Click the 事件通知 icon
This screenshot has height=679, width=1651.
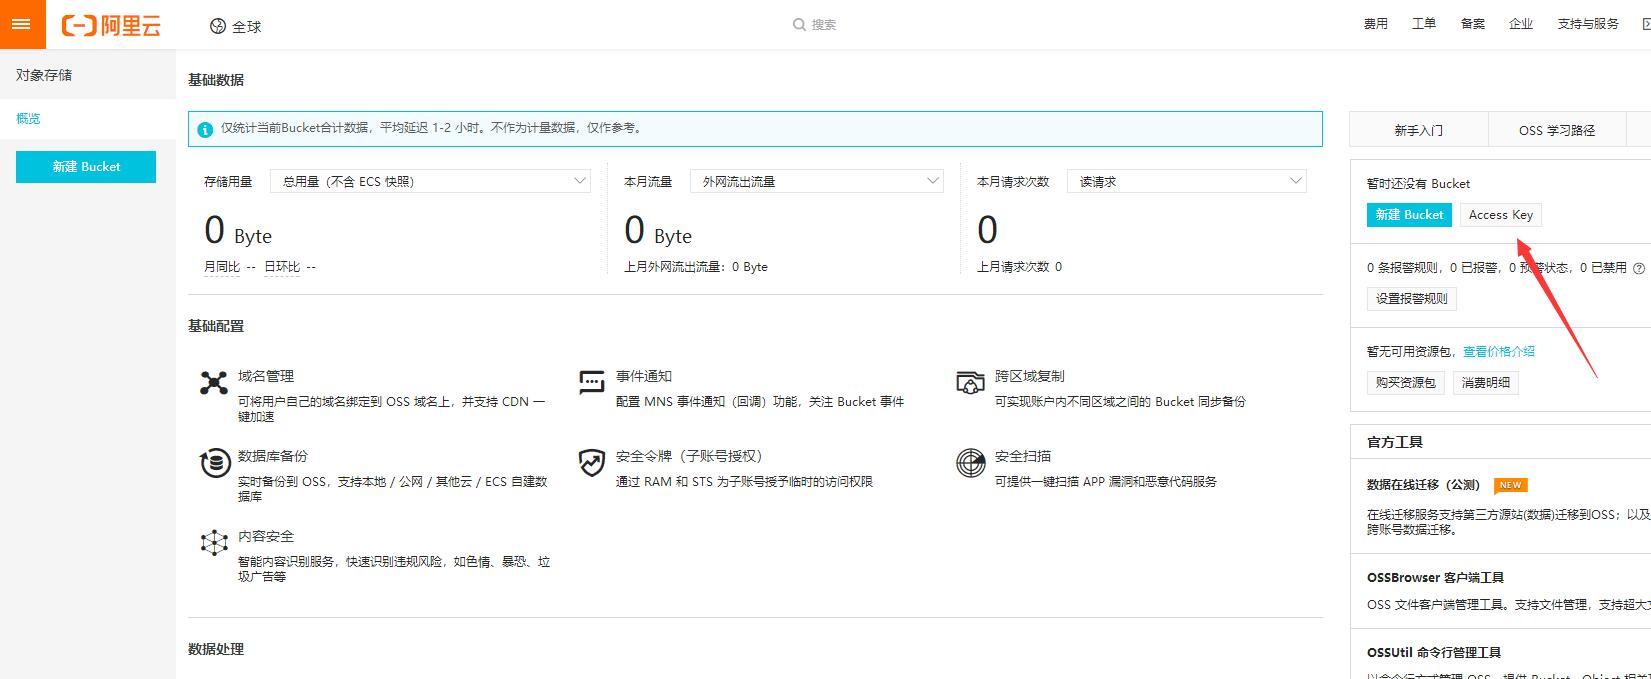pos(592,382)
